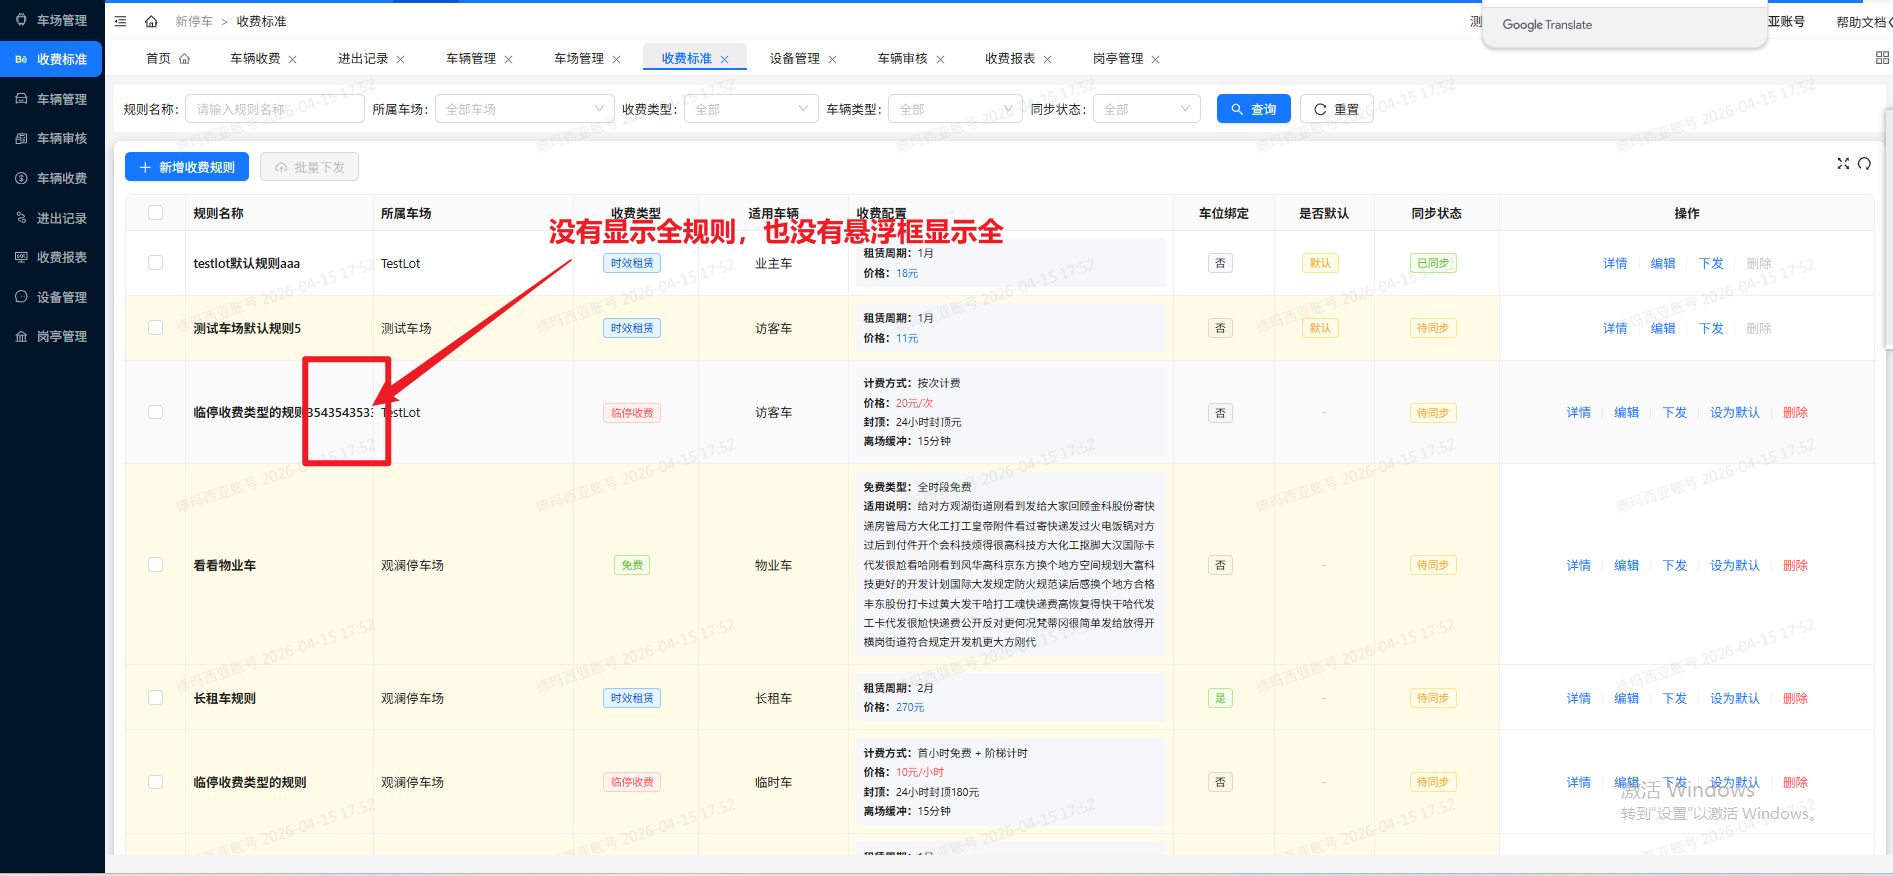Close the 收费标准 tab via its X icon
The image size is (1893, 876).
coord(725,60)
